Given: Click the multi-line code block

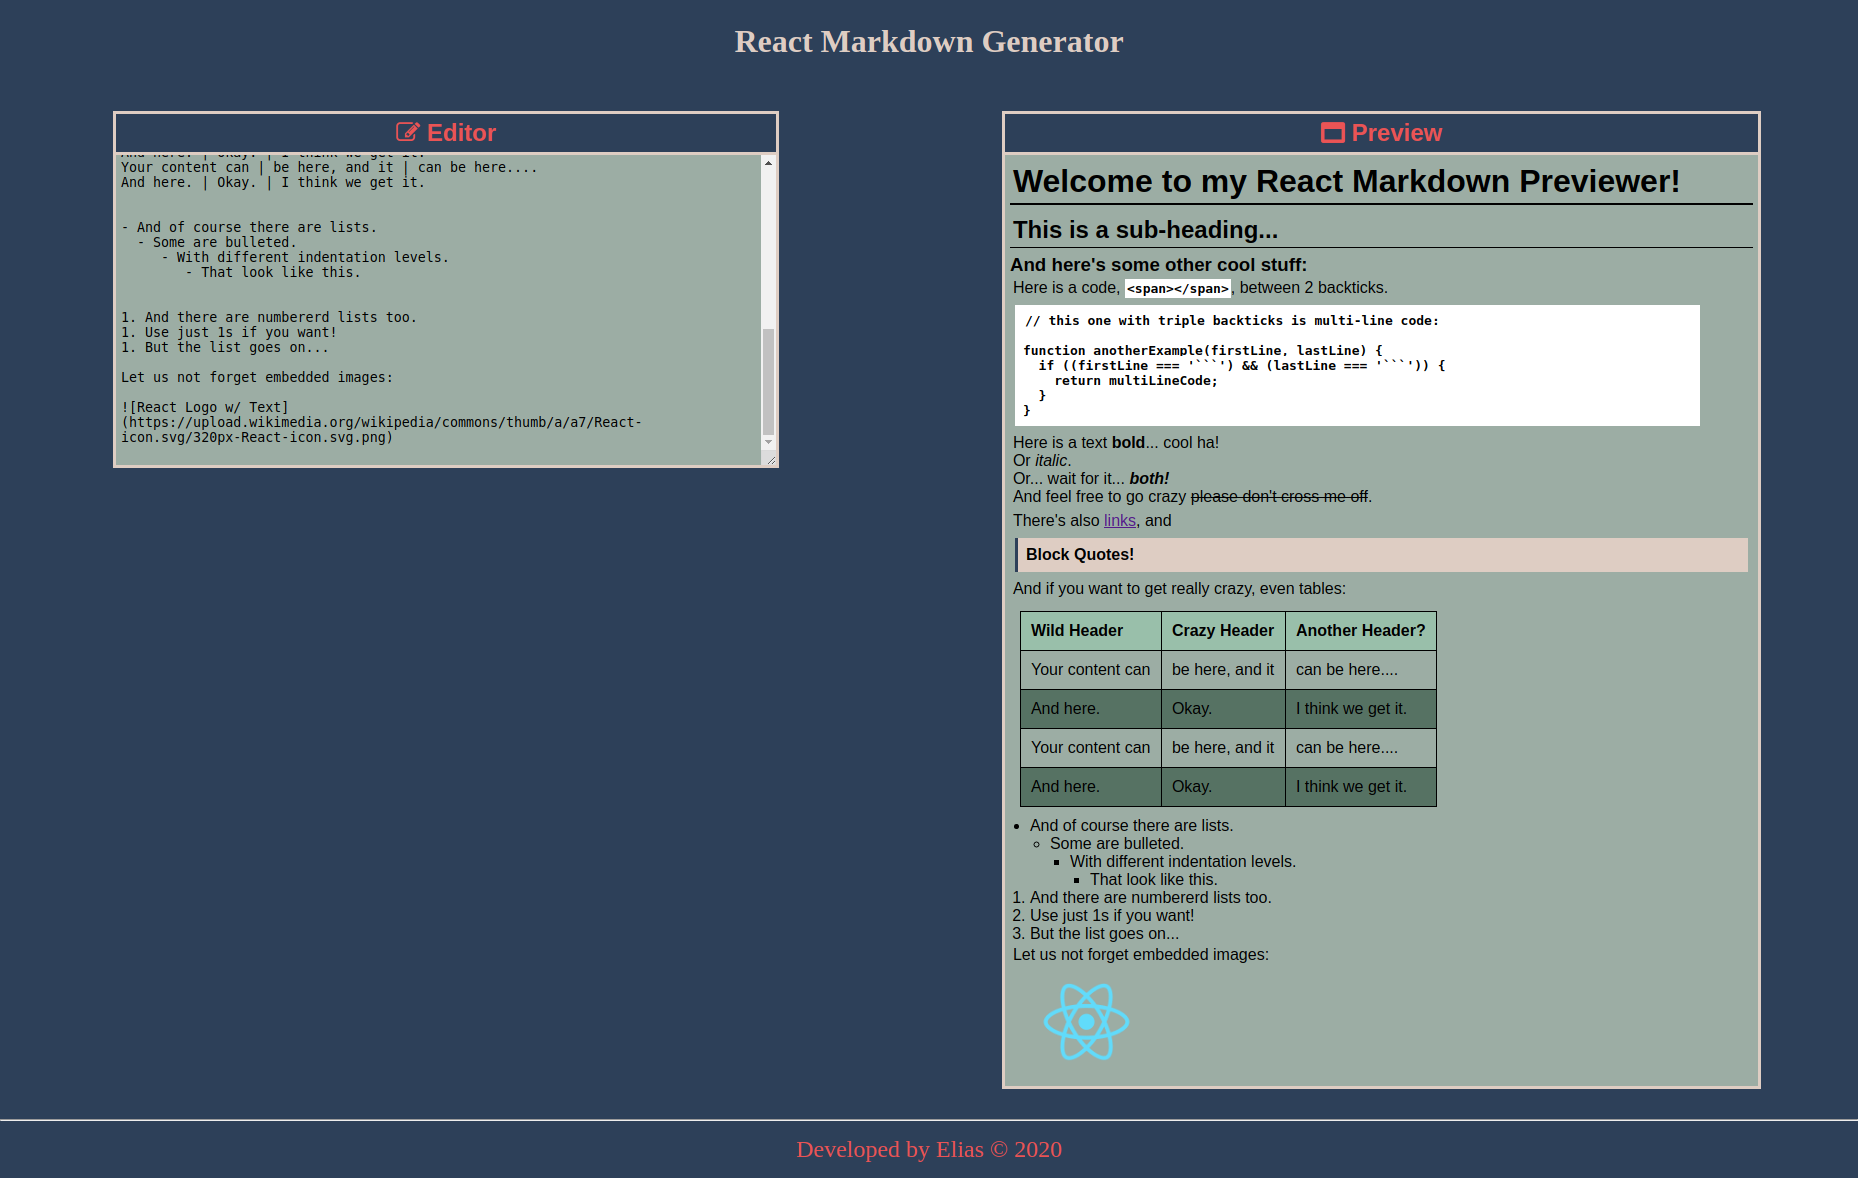Looking at the screenshot, I should (1357, 365).
